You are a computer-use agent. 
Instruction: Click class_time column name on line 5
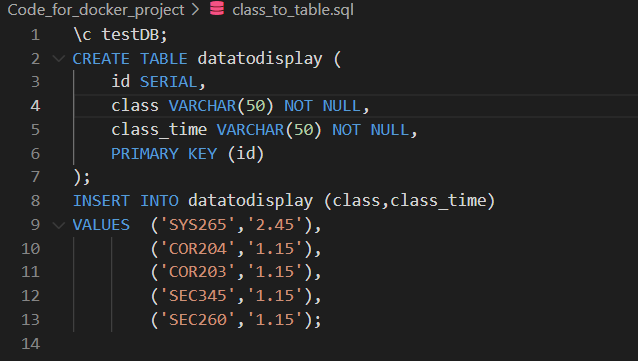coord(159,130)
